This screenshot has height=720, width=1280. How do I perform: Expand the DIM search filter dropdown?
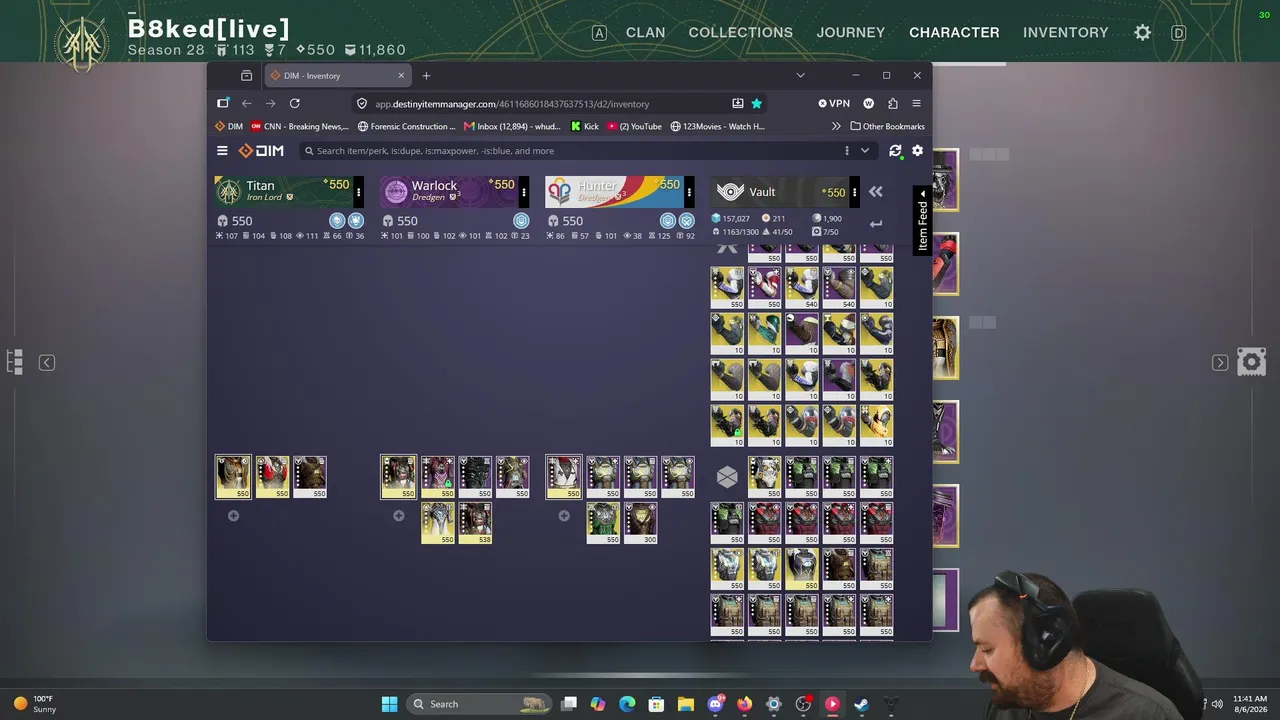click(865, 151)
